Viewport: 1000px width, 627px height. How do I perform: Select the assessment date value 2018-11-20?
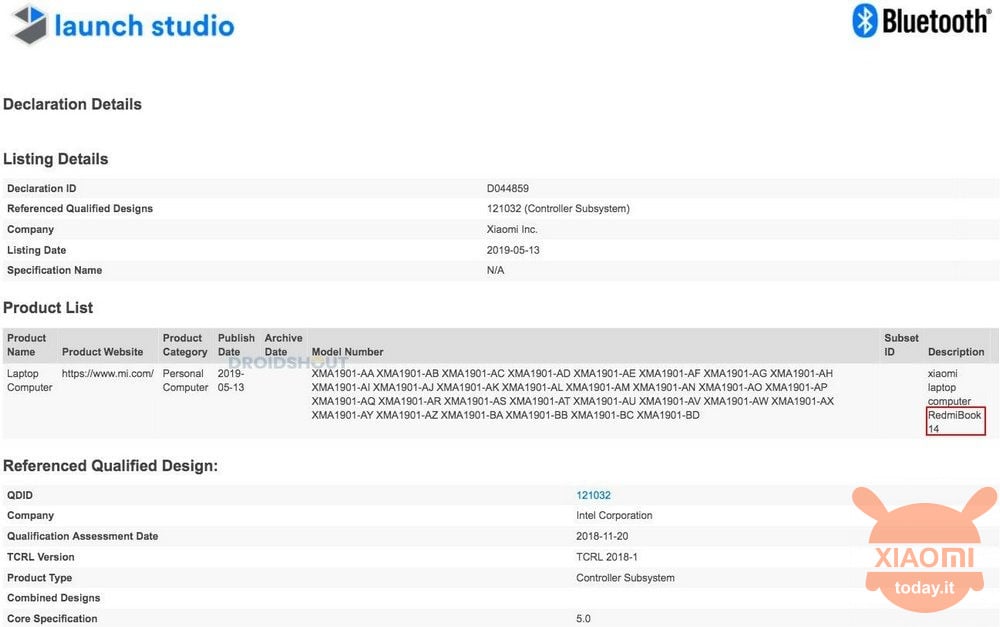click(x=602, y=536)
